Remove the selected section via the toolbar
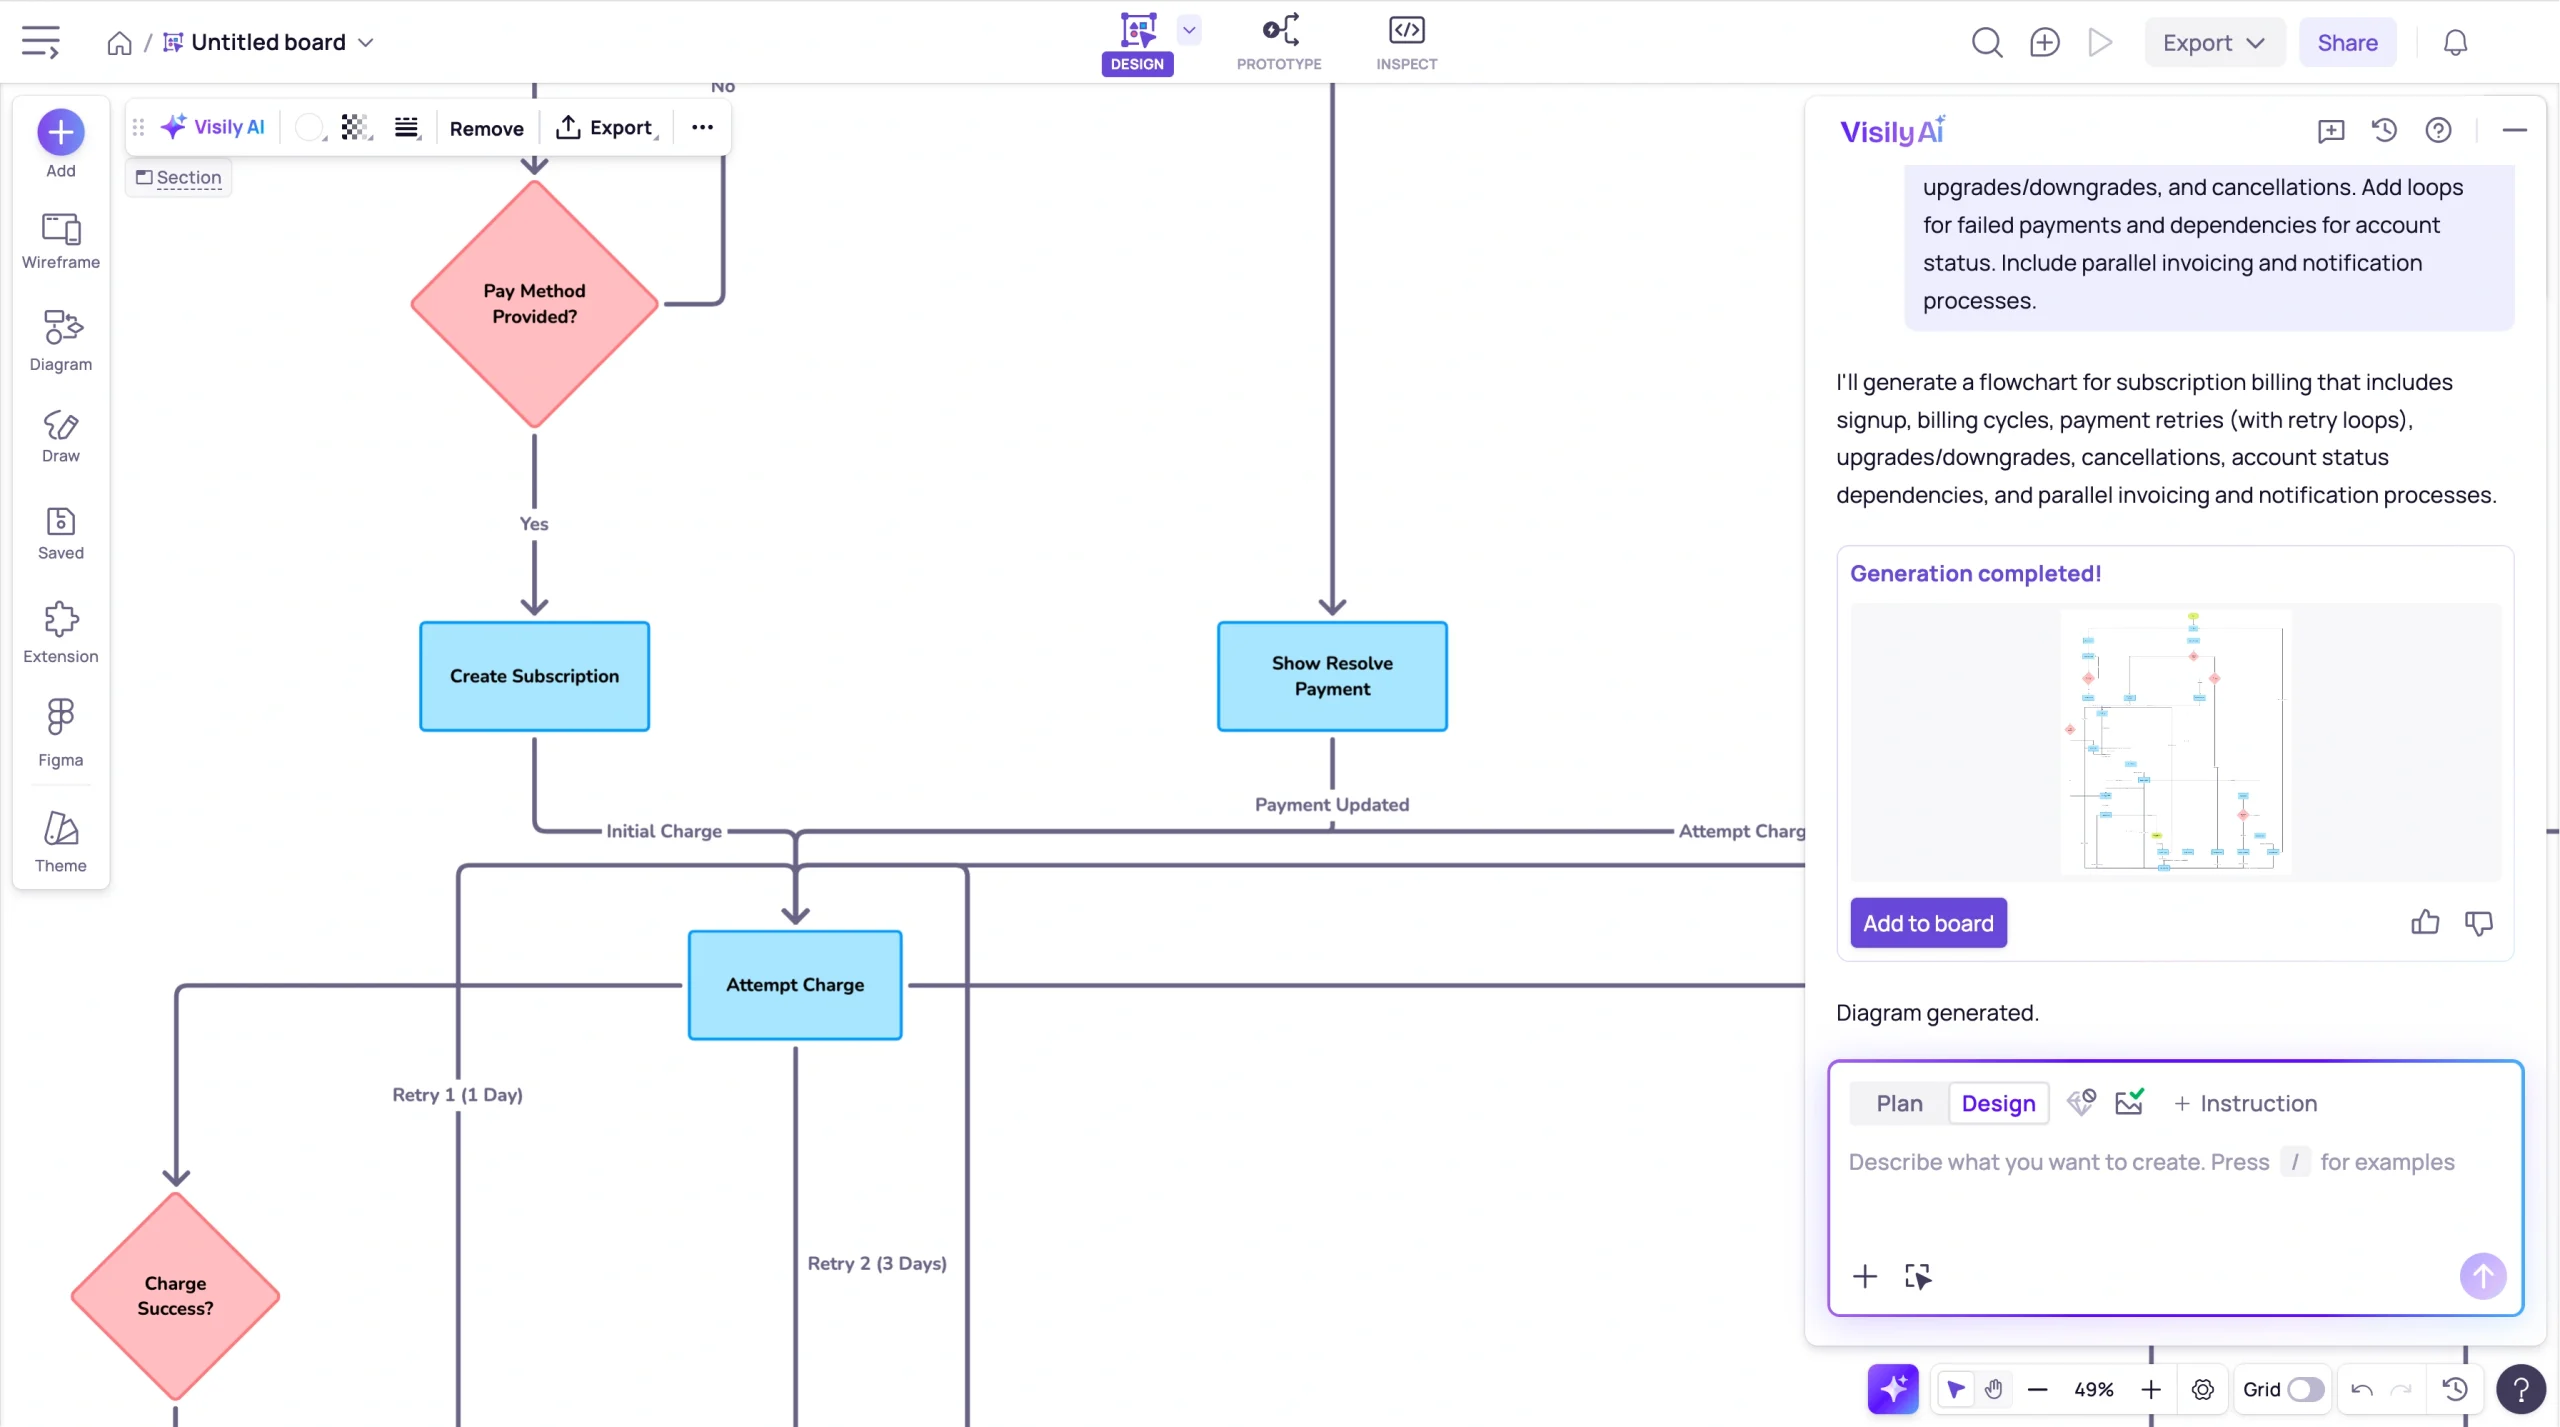The image size is (2560, 1427). click(x=487, y=127)
